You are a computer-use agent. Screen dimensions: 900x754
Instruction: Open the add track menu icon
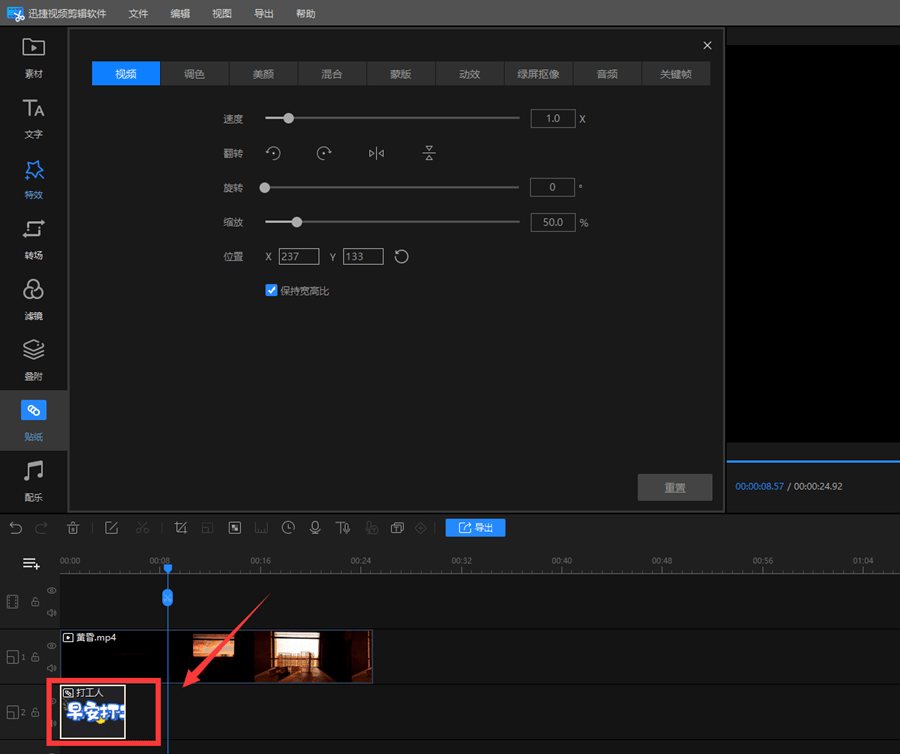(31, 563)
